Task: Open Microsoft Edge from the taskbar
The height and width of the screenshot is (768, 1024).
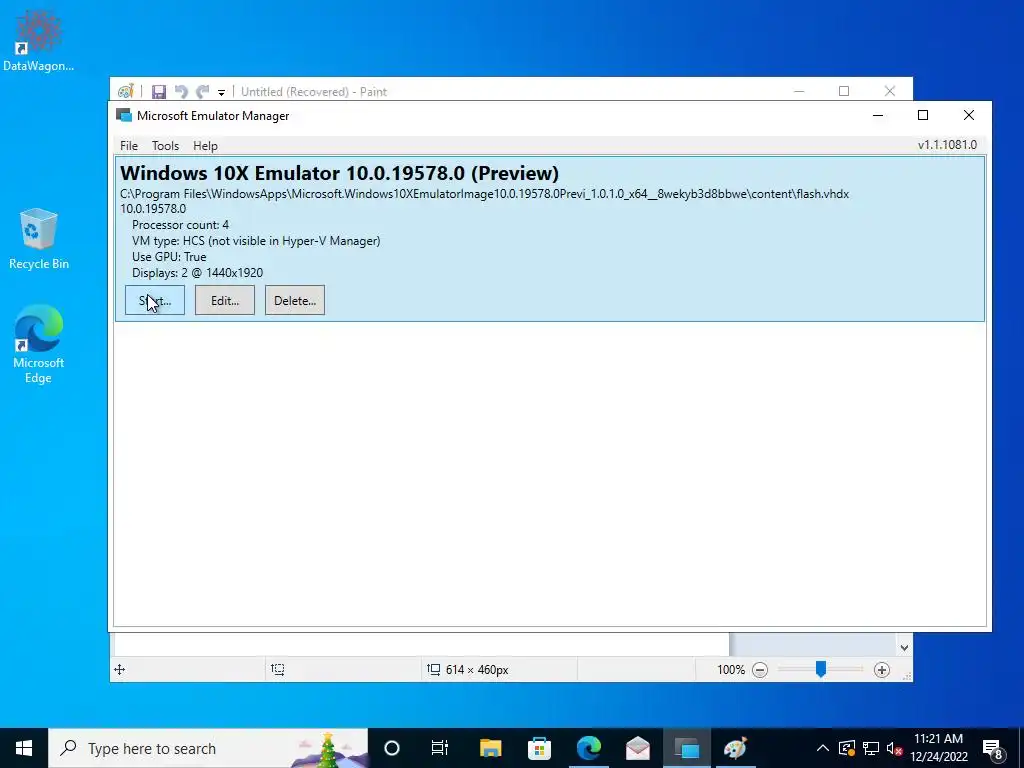Action: 588,748
